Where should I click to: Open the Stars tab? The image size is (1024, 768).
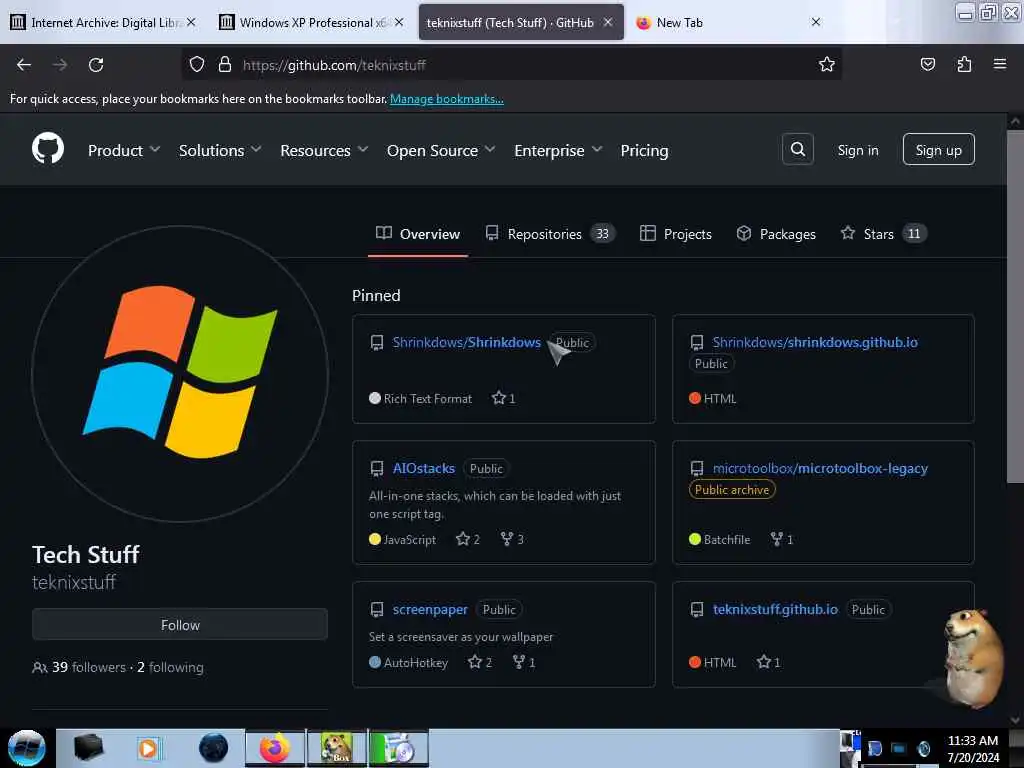coord(883,234)
